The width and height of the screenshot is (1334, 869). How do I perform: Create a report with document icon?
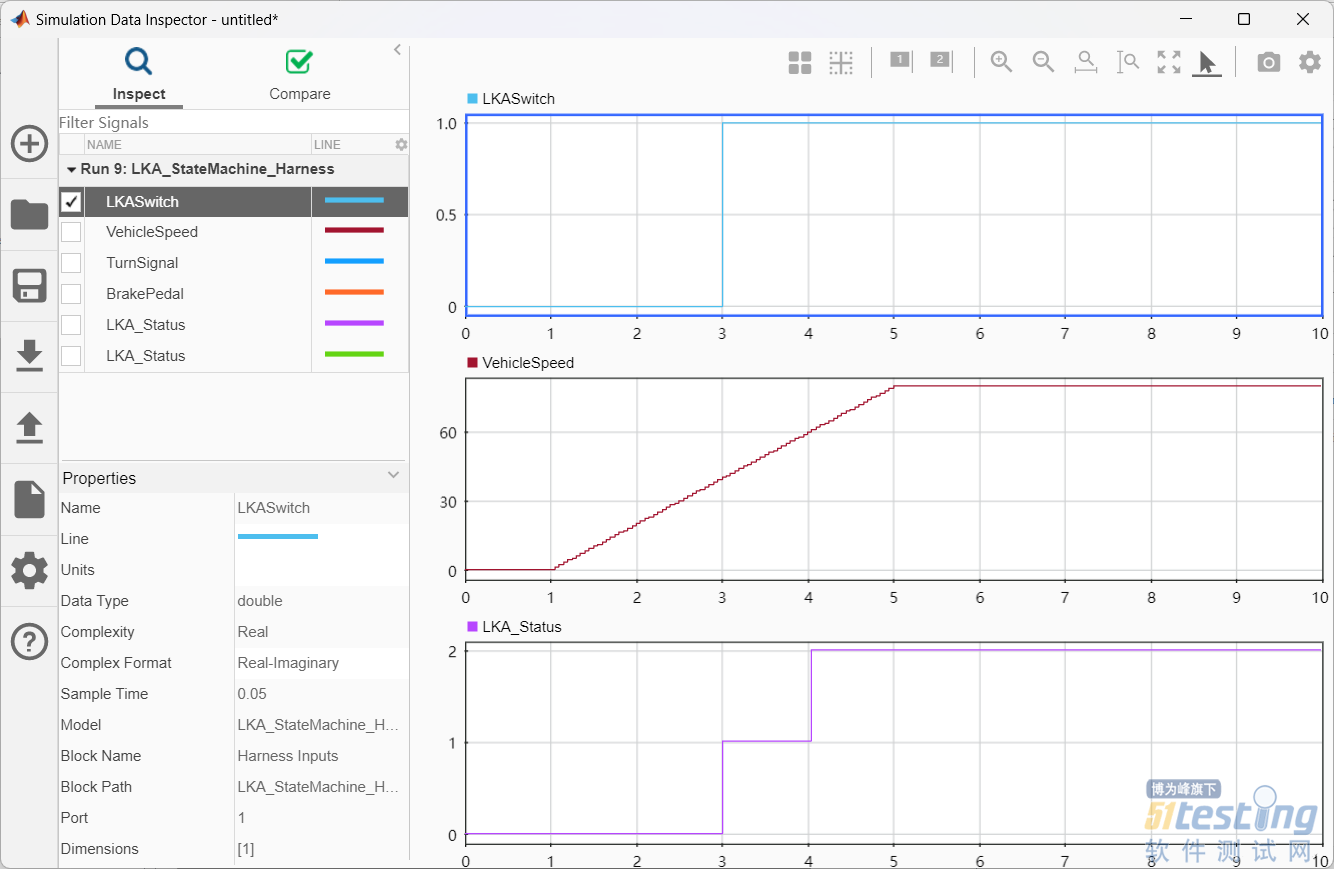(29, 499)
